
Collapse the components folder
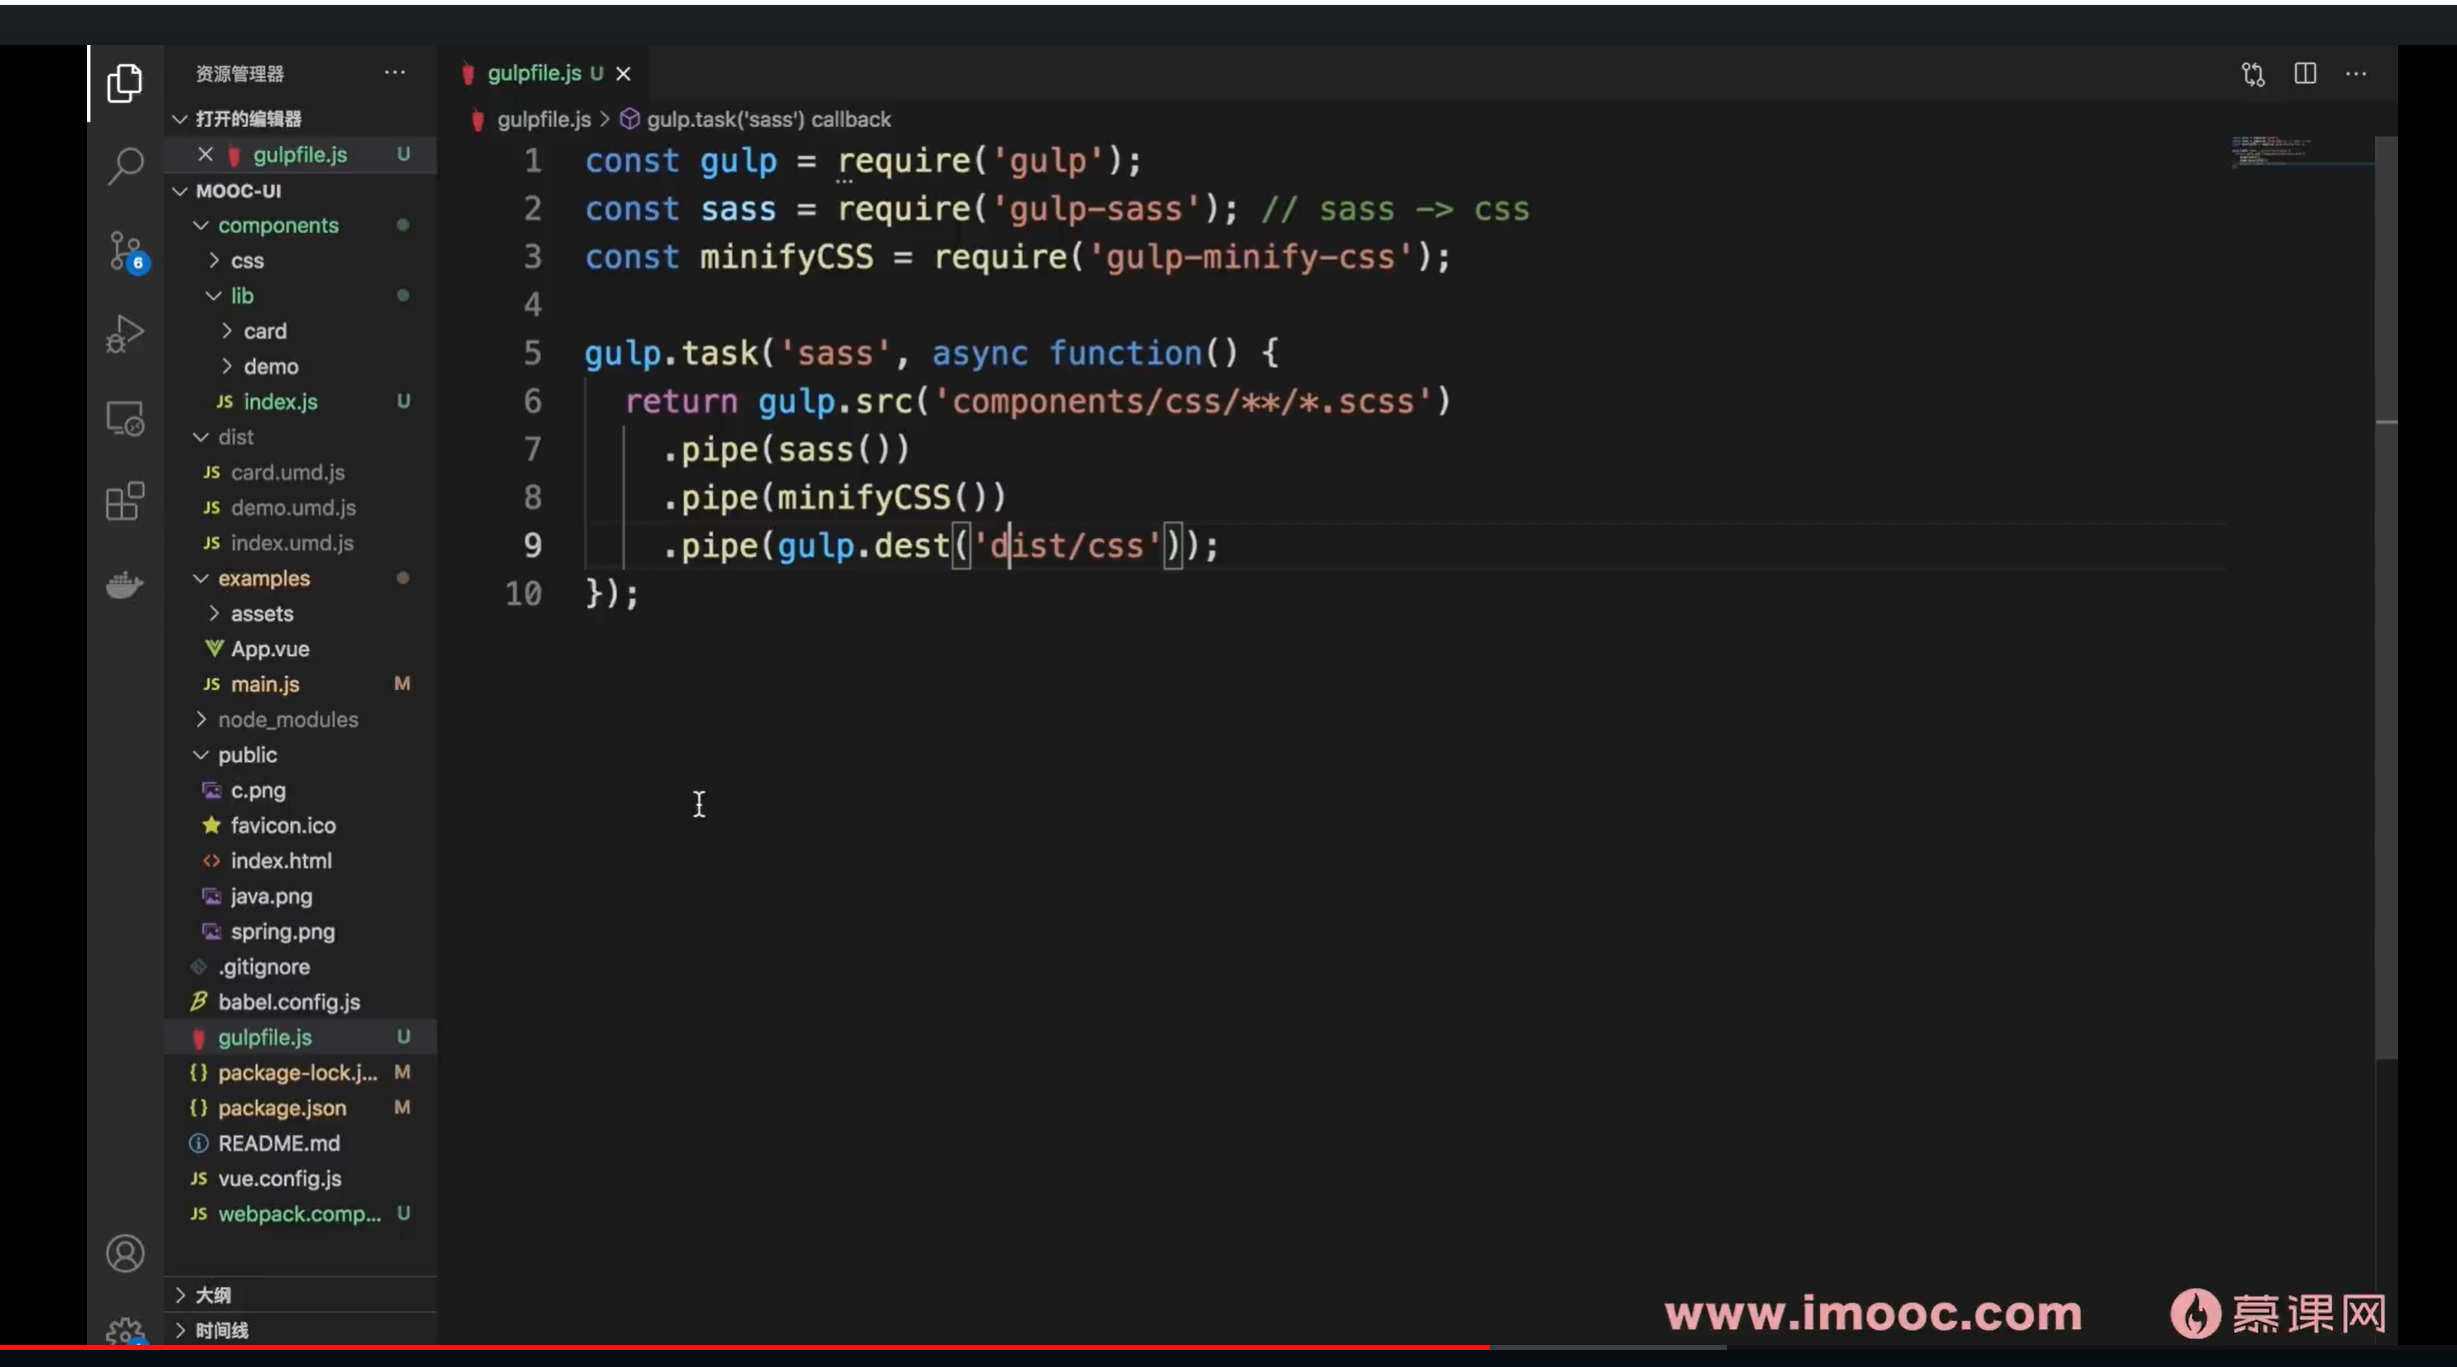[278, 225]
